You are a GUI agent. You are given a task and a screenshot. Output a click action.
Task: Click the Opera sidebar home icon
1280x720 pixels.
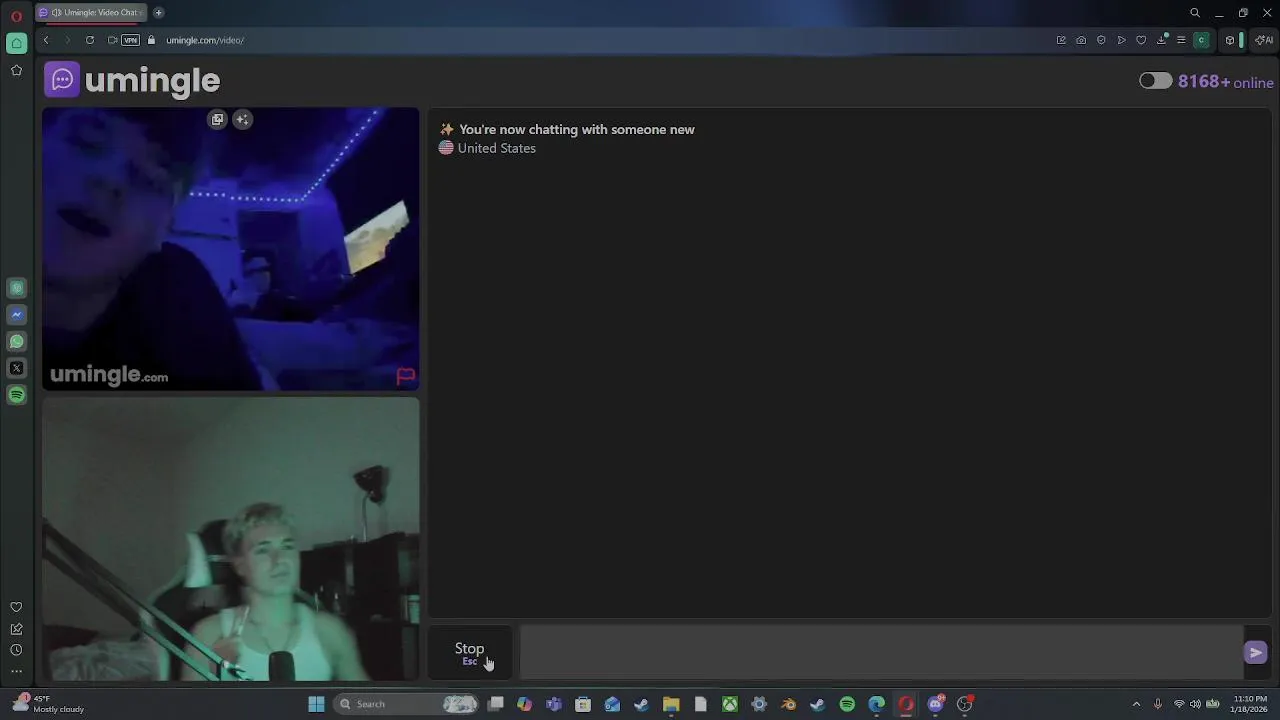click(x=16, y=43)
